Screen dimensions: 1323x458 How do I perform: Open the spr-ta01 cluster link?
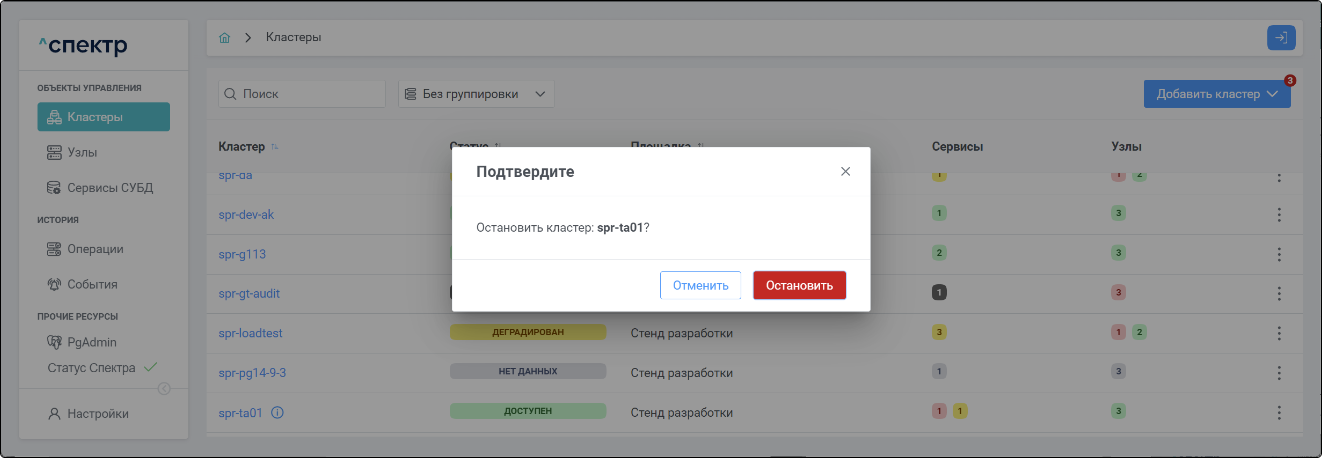click(240, 412)
